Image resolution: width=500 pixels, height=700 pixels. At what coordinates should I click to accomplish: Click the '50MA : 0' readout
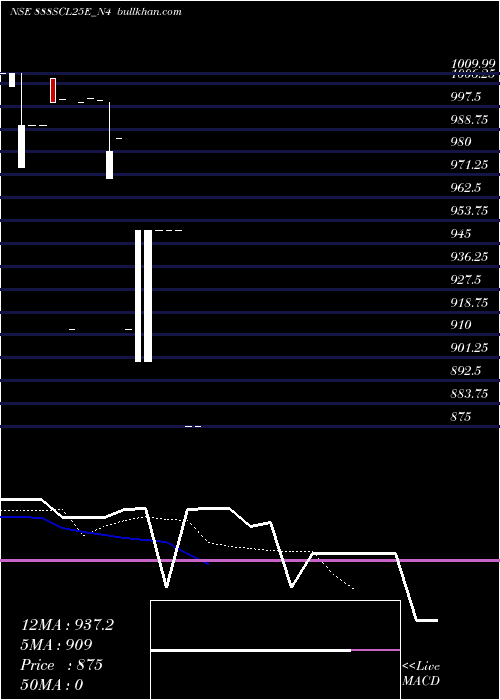click(52, 685)
